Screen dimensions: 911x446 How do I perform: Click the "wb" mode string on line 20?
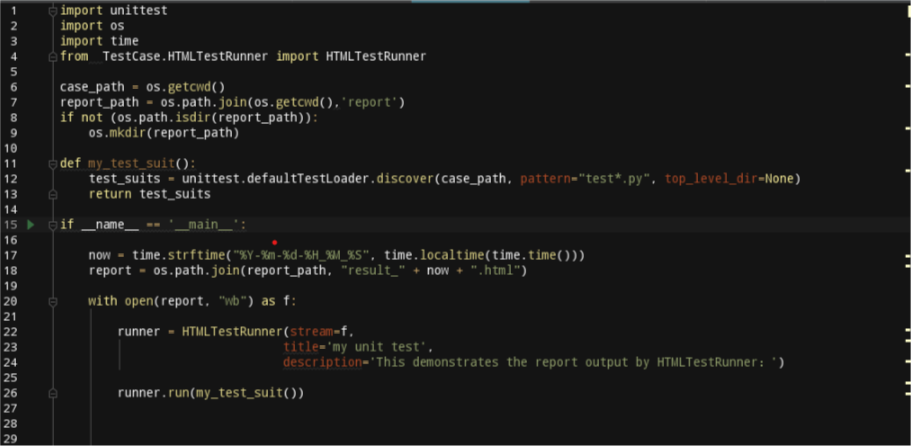(232, 301)
